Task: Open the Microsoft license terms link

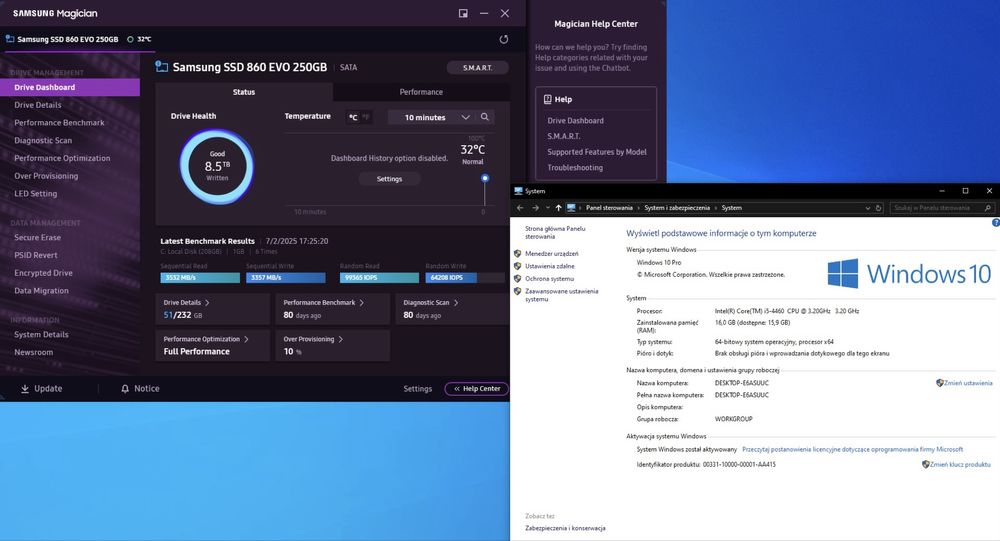Action: [x=853, y=449]
